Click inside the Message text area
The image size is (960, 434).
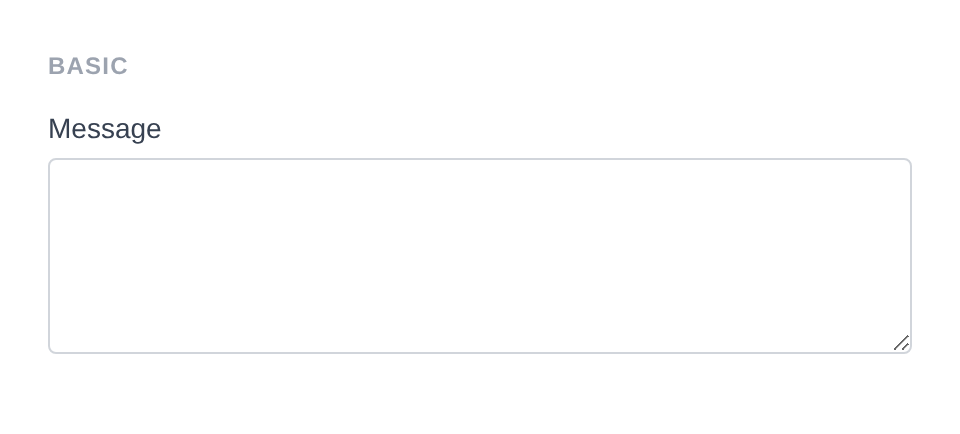click(479, 255)
